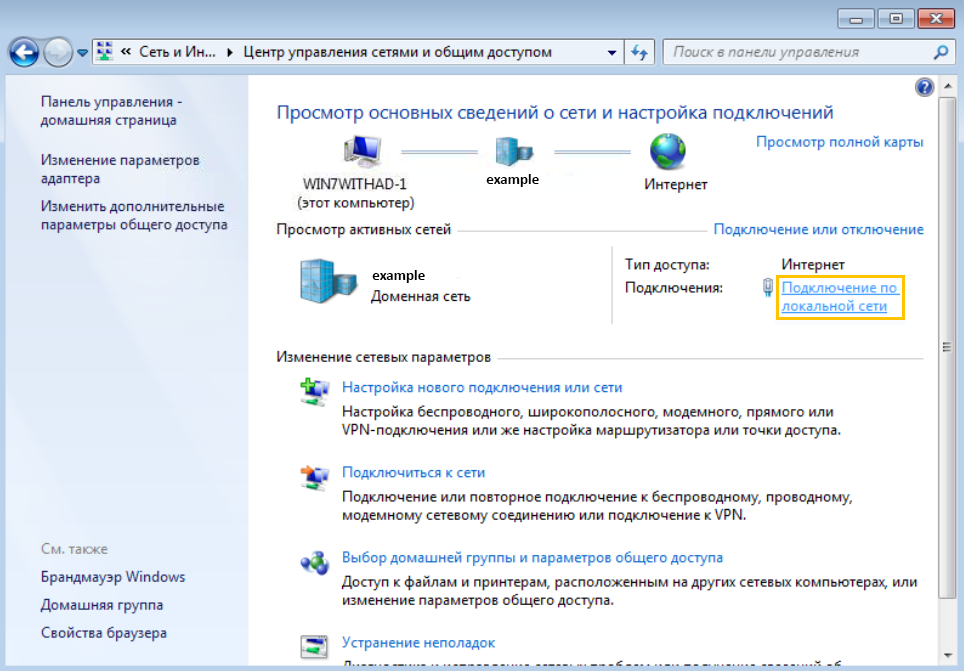The width and height of the screenshot is (964, 671).
Task: Click the homegroup selection icon
Action: (x=315, y=562)
